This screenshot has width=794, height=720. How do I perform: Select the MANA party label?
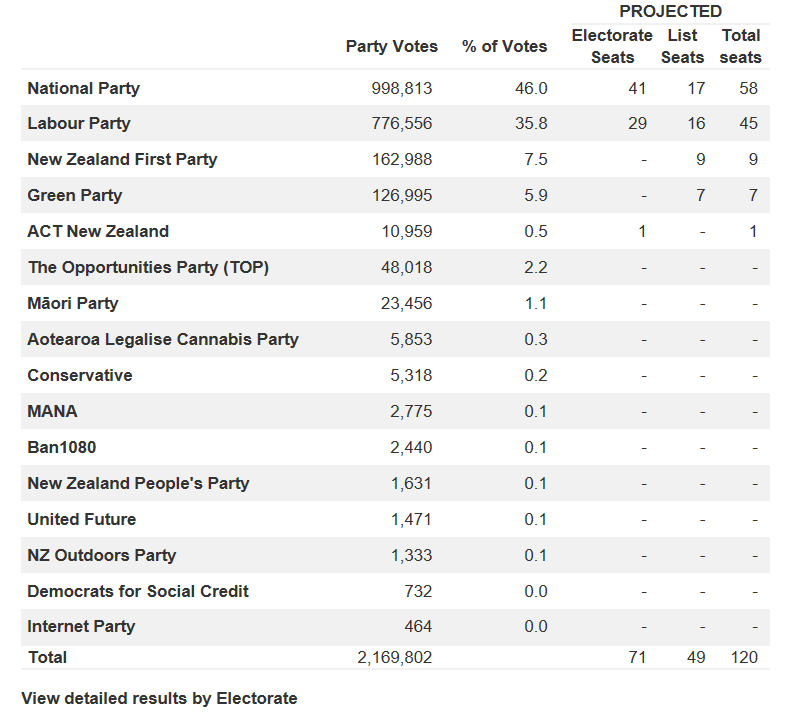point(52,412)
